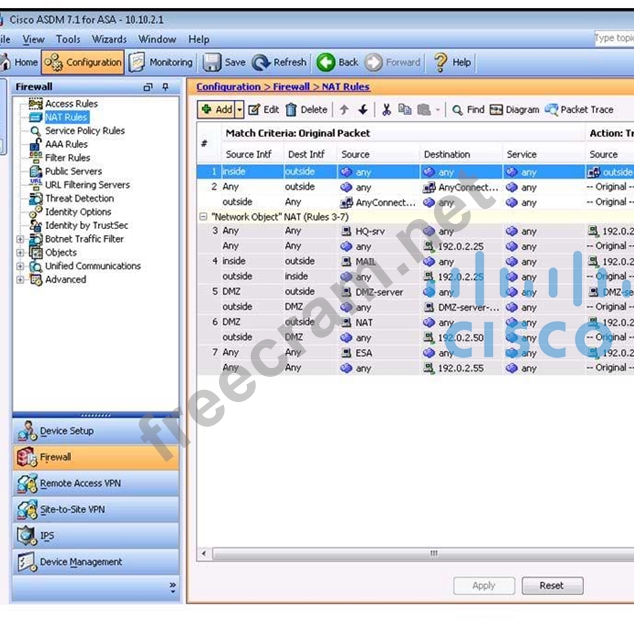Move selected rule down with arrow
The width and height of the screenshot is (634, 634).
pos(362,110)
